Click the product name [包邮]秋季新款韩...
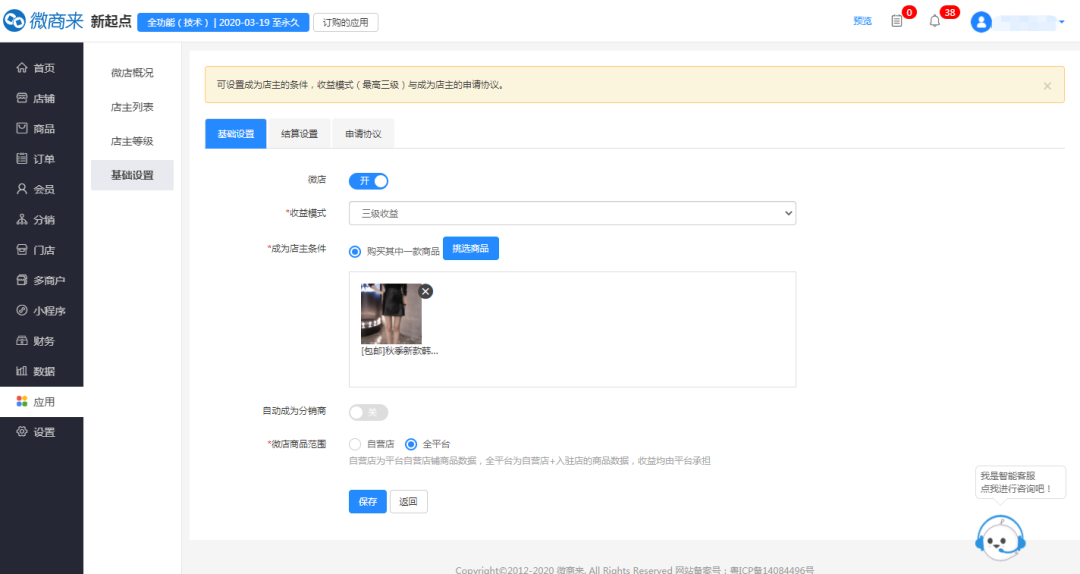 (x=399, y=351)
